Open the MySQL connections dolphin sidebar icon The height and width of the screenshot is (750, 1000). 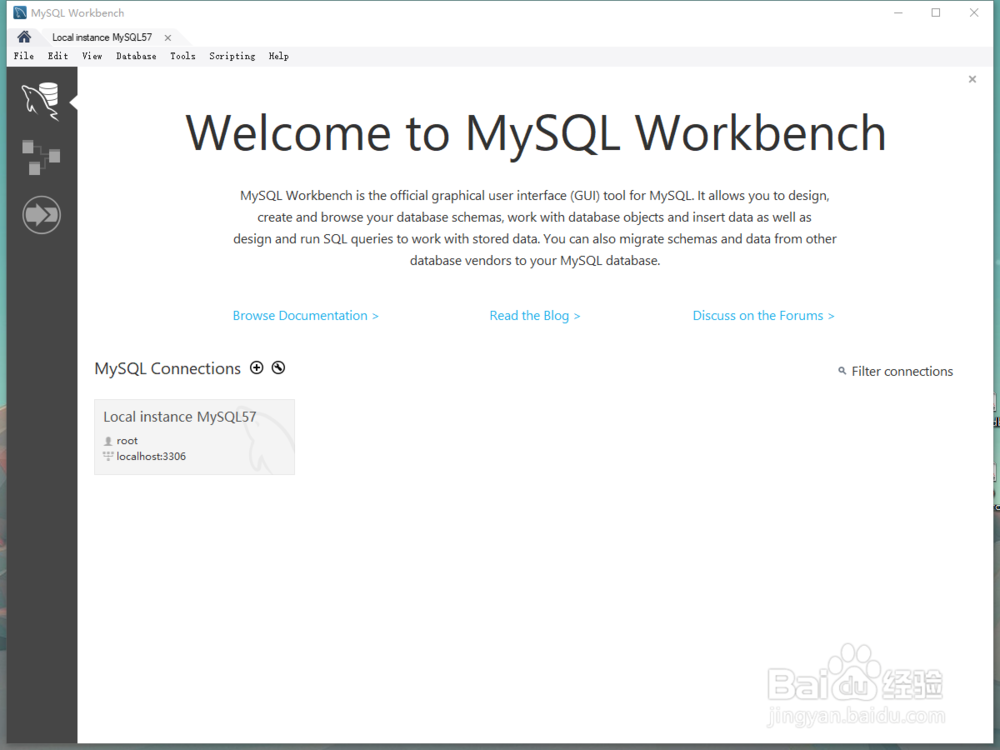pos(41,101)
